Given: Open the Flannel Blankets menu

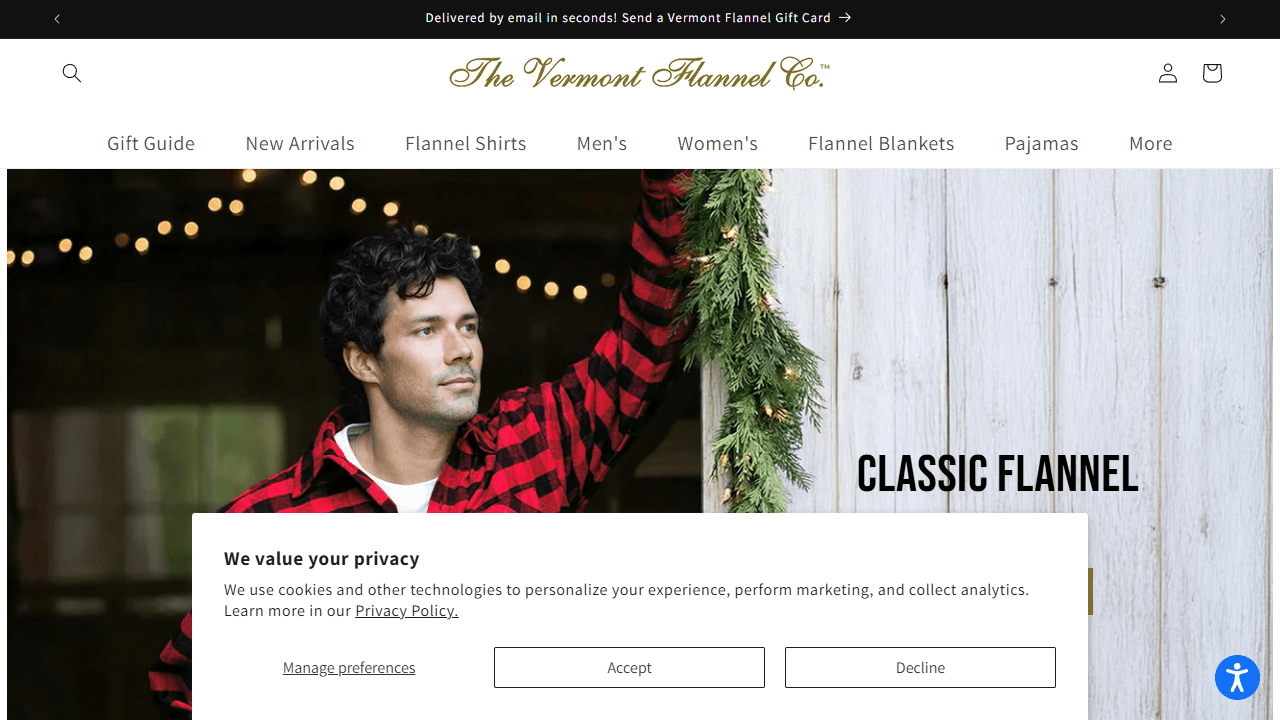Looking at the screenshot, I should [881, 143].
